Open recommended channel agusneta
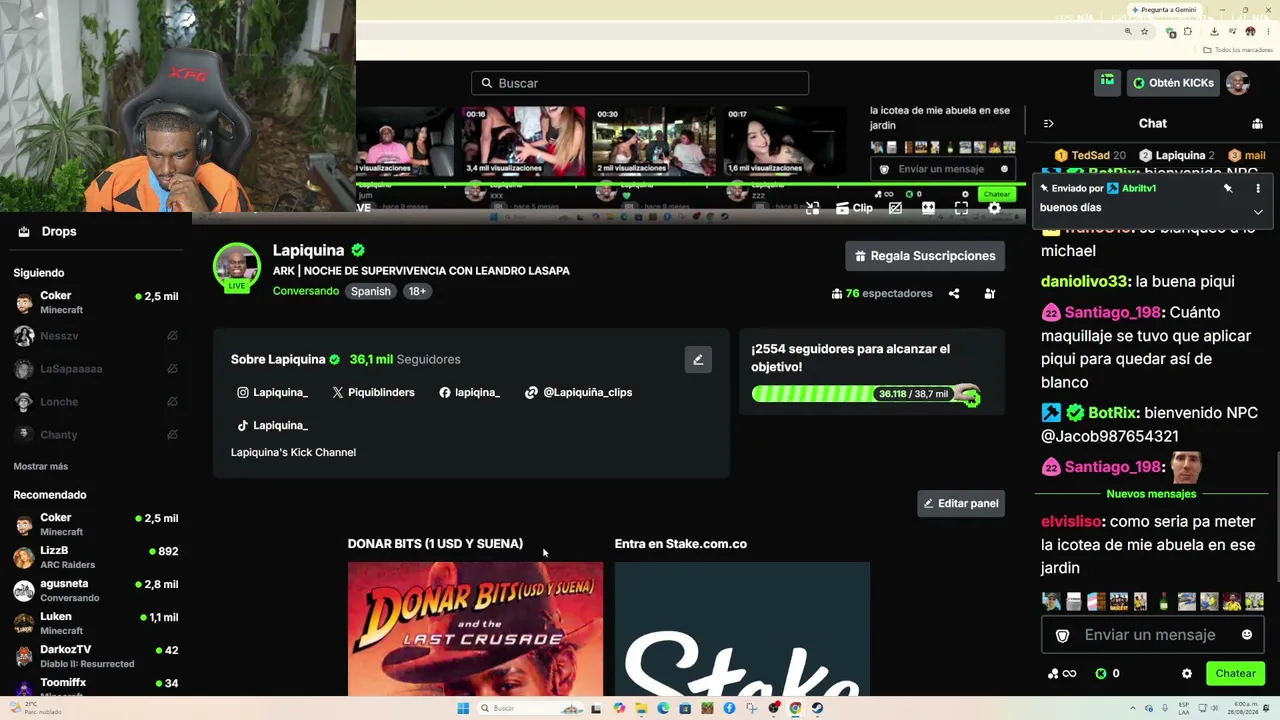1280x720 pixels. pos(96,591)
